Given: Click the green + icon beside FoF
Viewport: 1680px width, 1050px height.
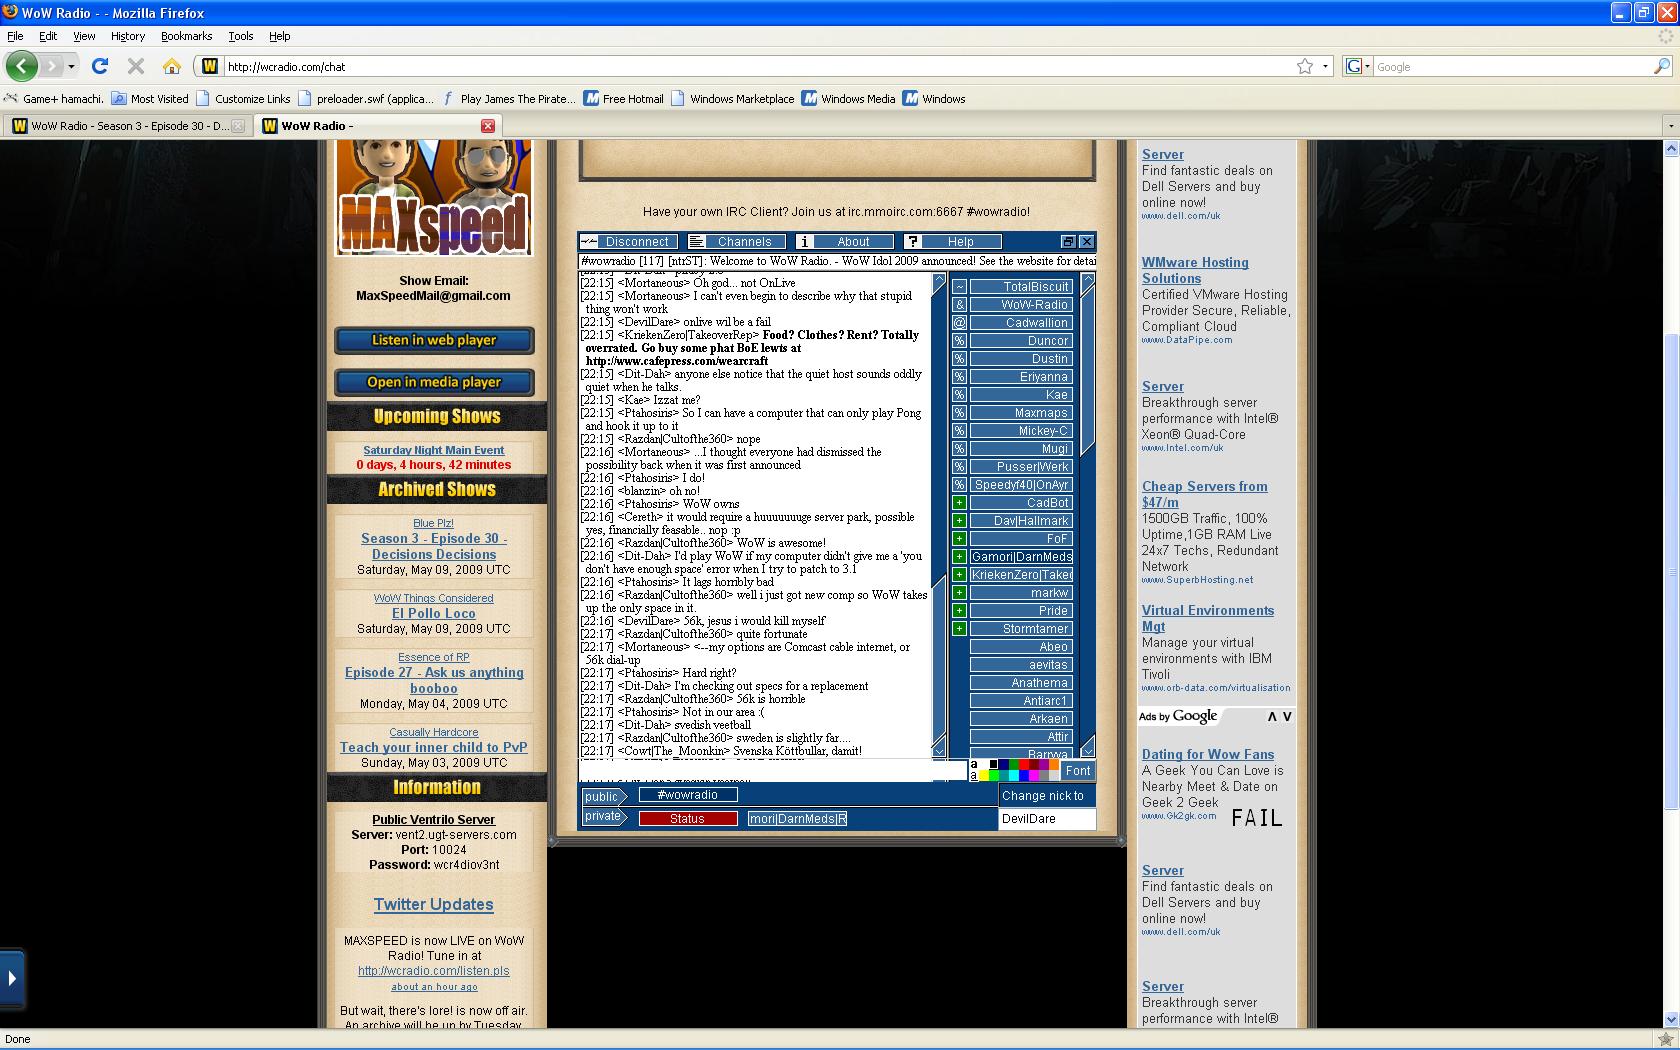Looking at the screenshot, I should 959,539.
